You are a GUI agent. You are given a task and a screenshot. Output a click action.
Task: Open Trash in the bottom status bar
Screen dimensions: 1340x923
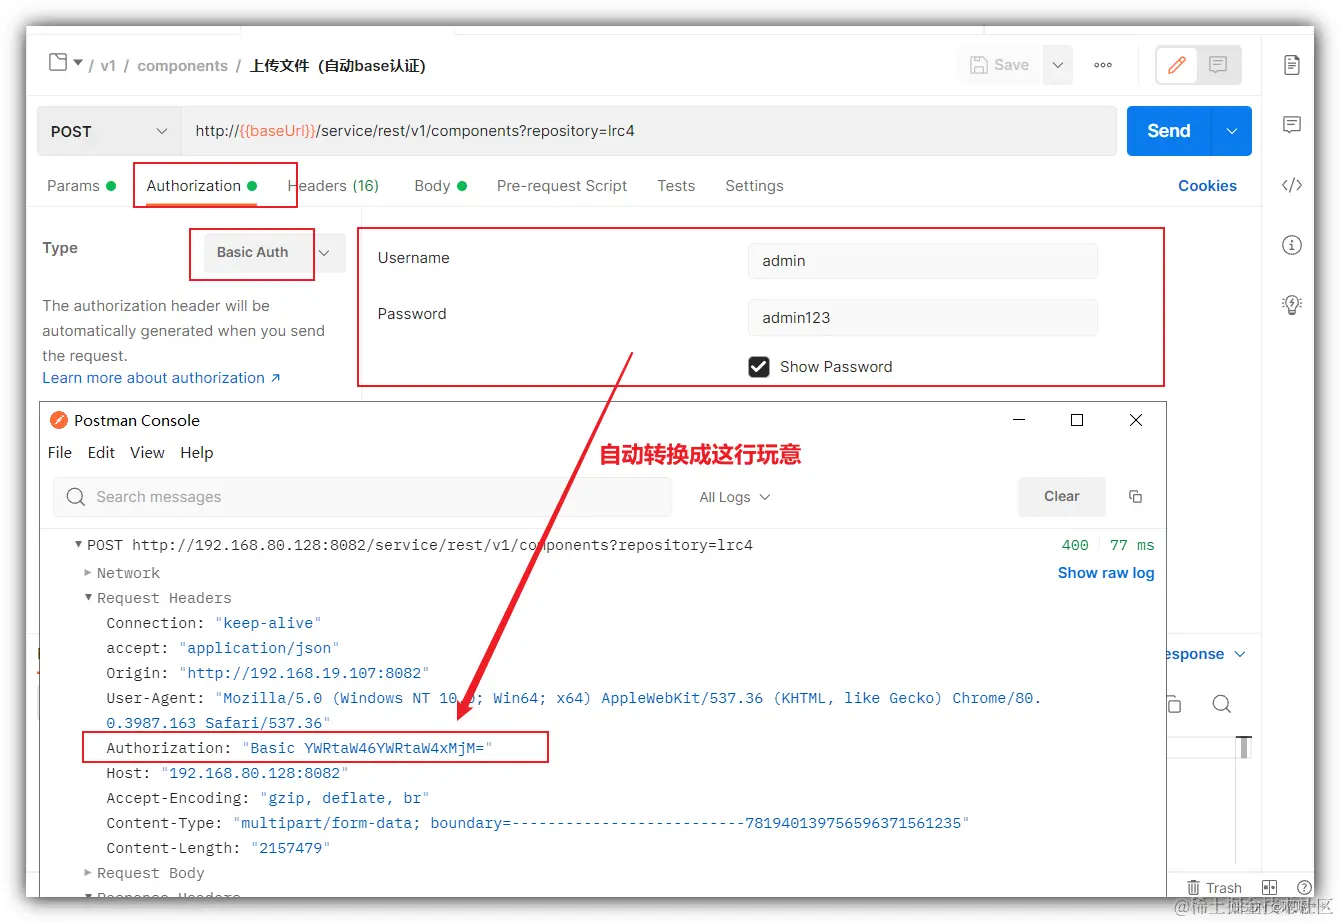pos(1214,887)
